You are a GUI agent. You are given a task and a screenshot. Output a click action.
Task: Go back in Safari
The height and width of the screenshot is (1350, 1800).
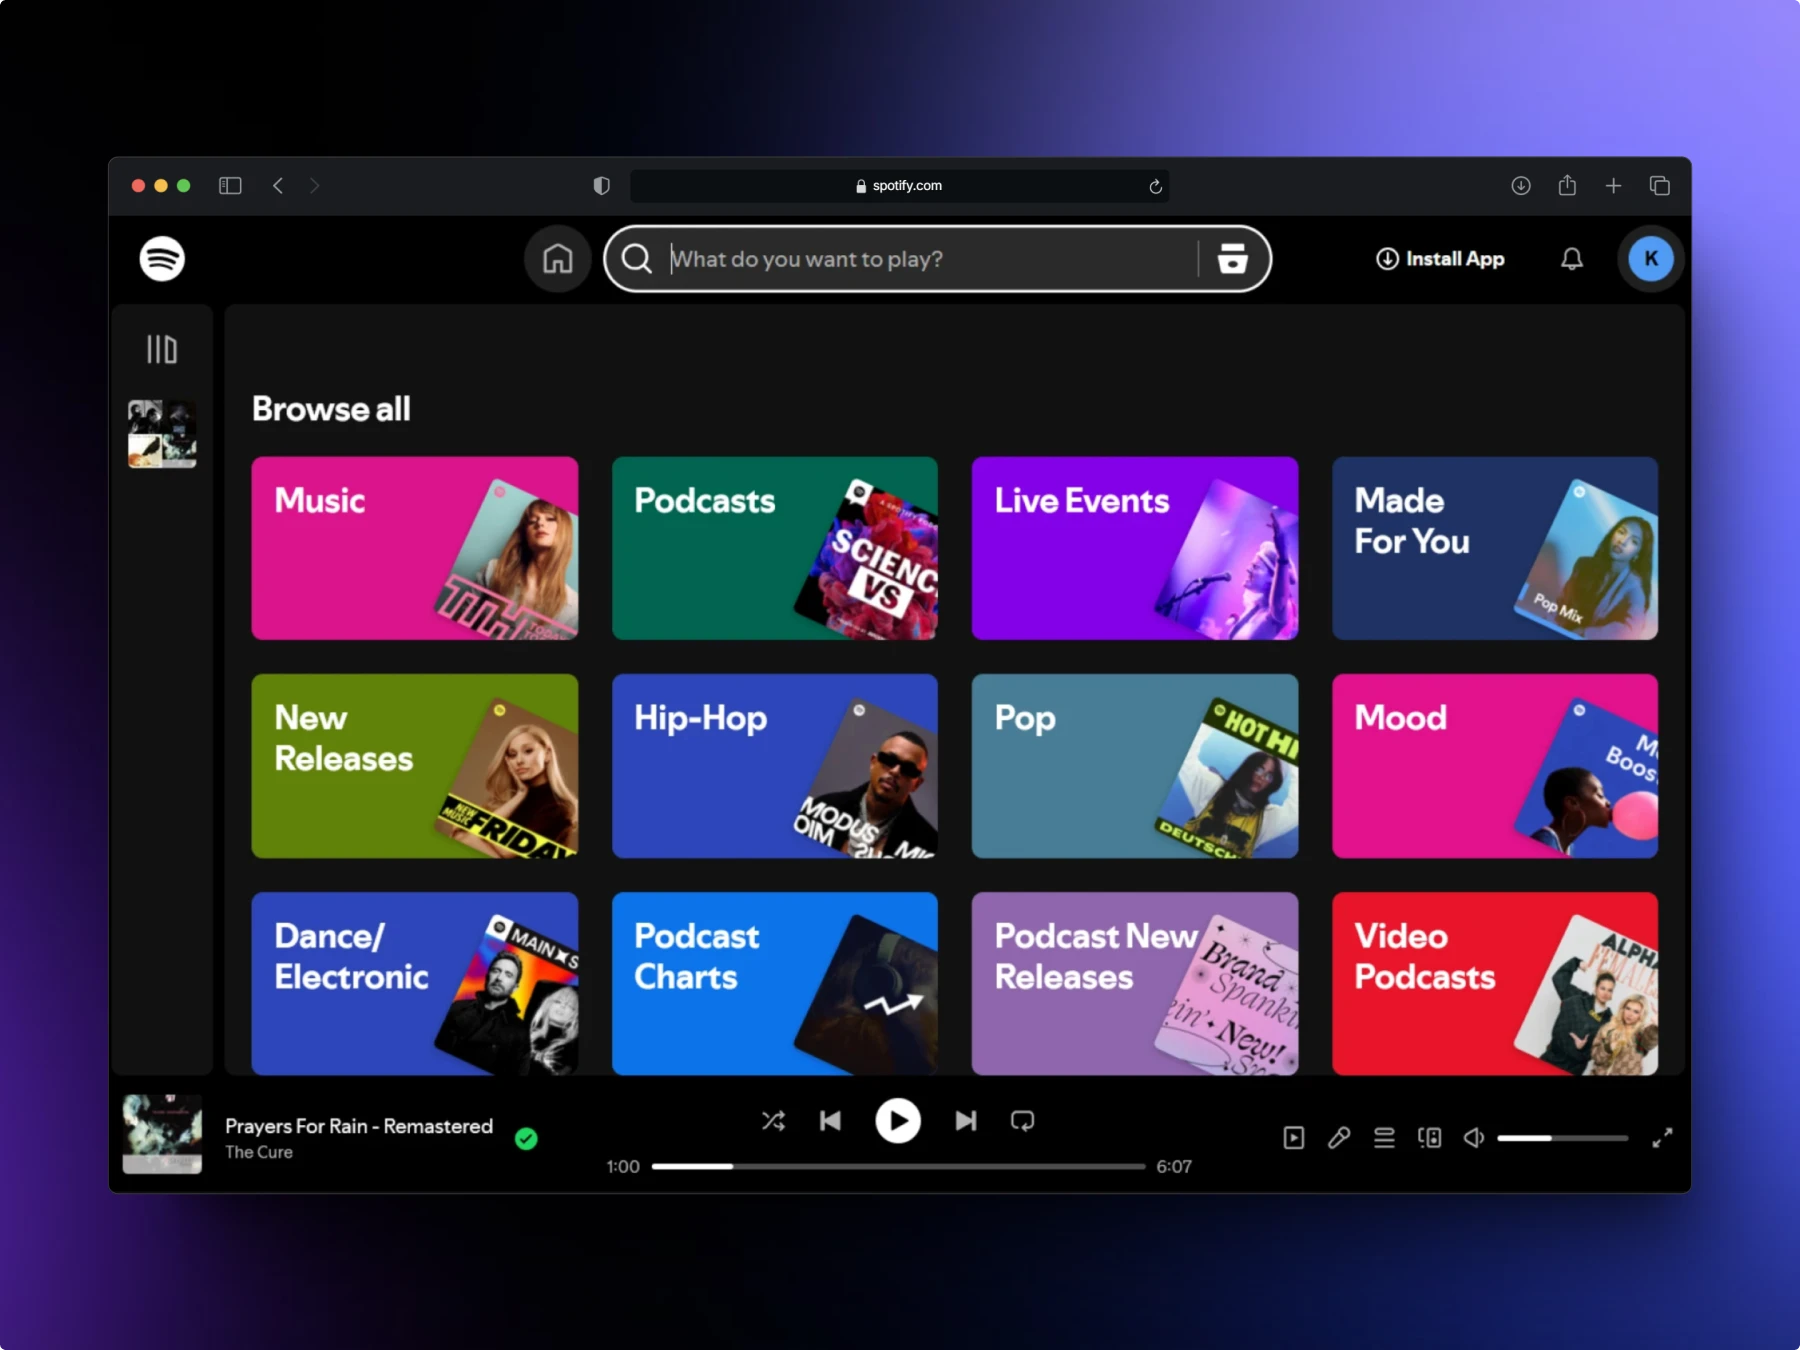[278, 186]
